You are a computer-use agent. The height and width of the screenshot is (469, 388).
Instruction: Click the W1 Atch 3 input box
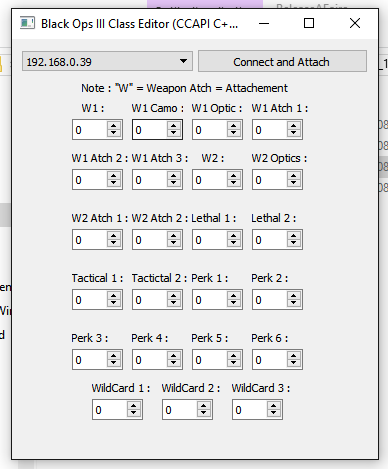point(149,180)
